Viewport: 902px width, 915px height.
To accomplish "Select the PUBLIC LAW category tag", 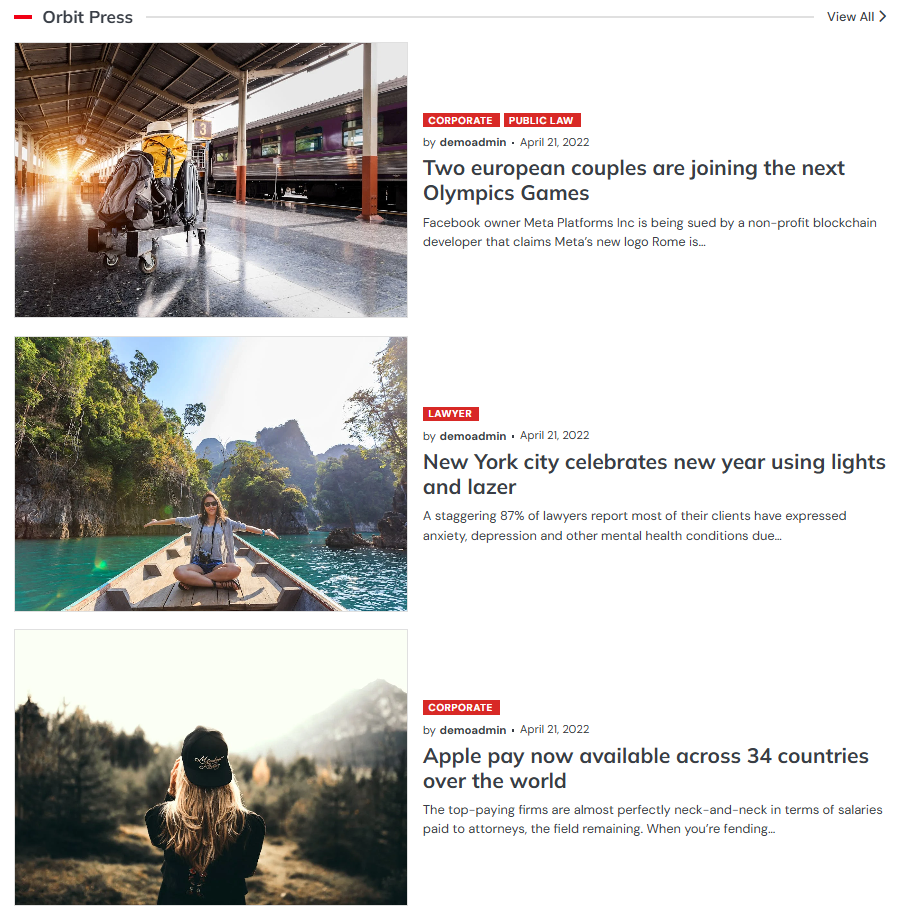I will 541,120.
